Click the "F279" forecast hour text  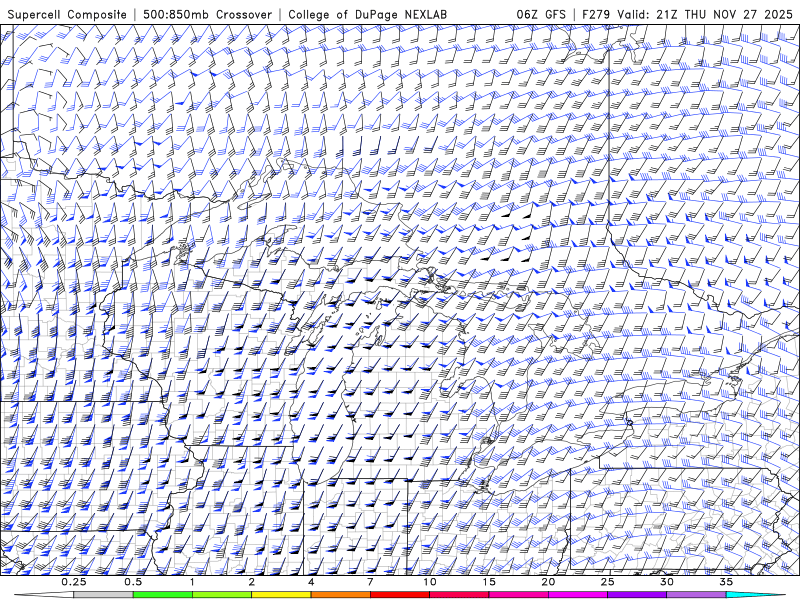(x=596, y=14)
